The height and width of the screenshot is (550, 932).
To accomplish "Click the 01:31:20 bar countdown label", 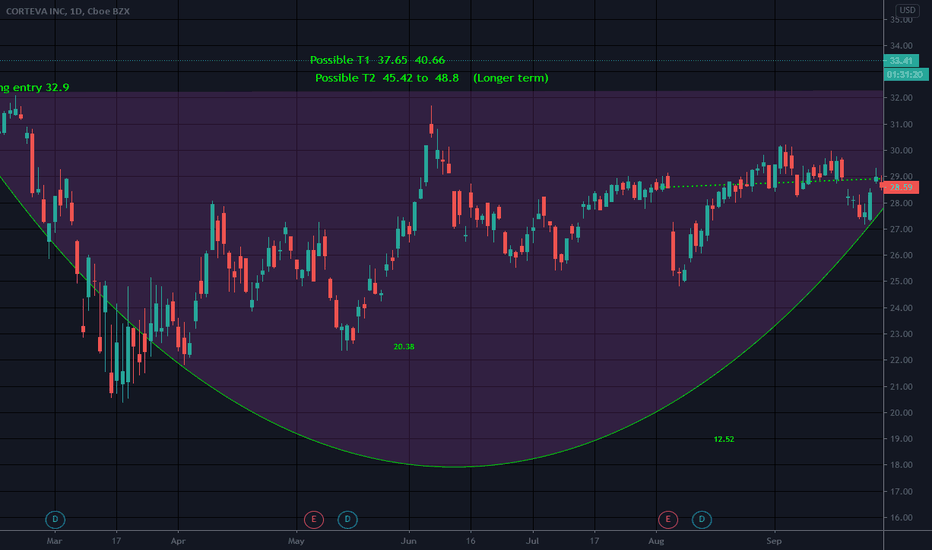I will pos(905,74).
